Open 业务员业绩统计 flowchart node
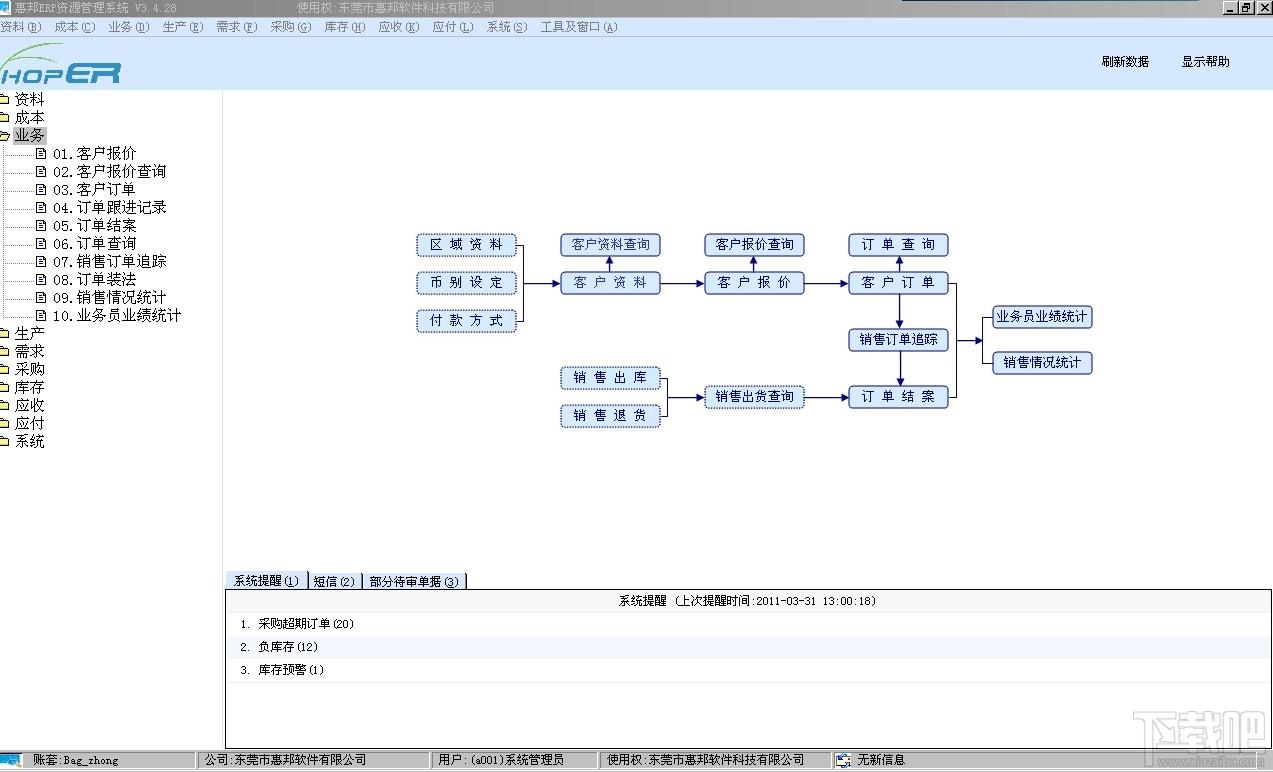This screenshot has height=772, width=1273. [x=1043, y=317]
